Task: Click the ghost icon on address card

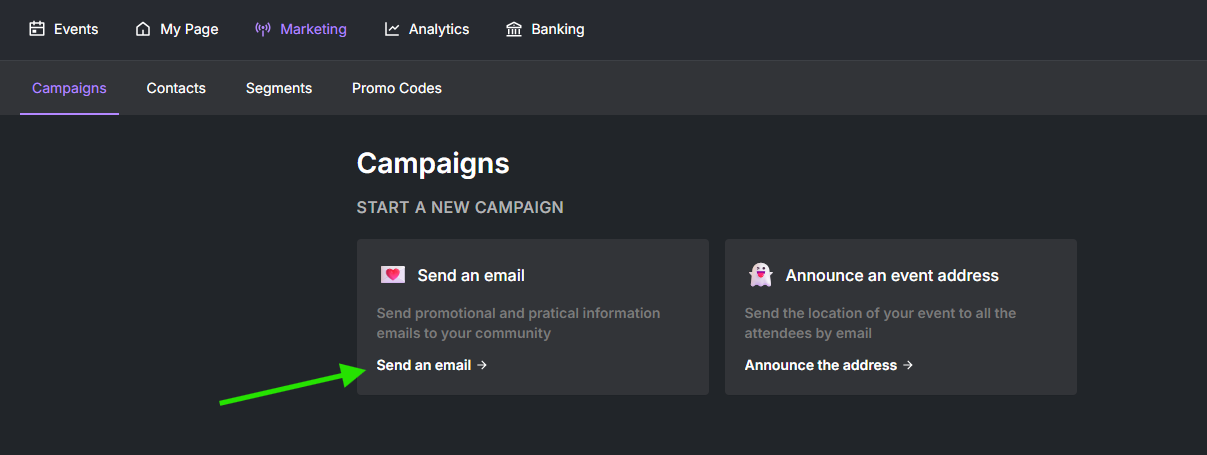Action: pos(761,275)
